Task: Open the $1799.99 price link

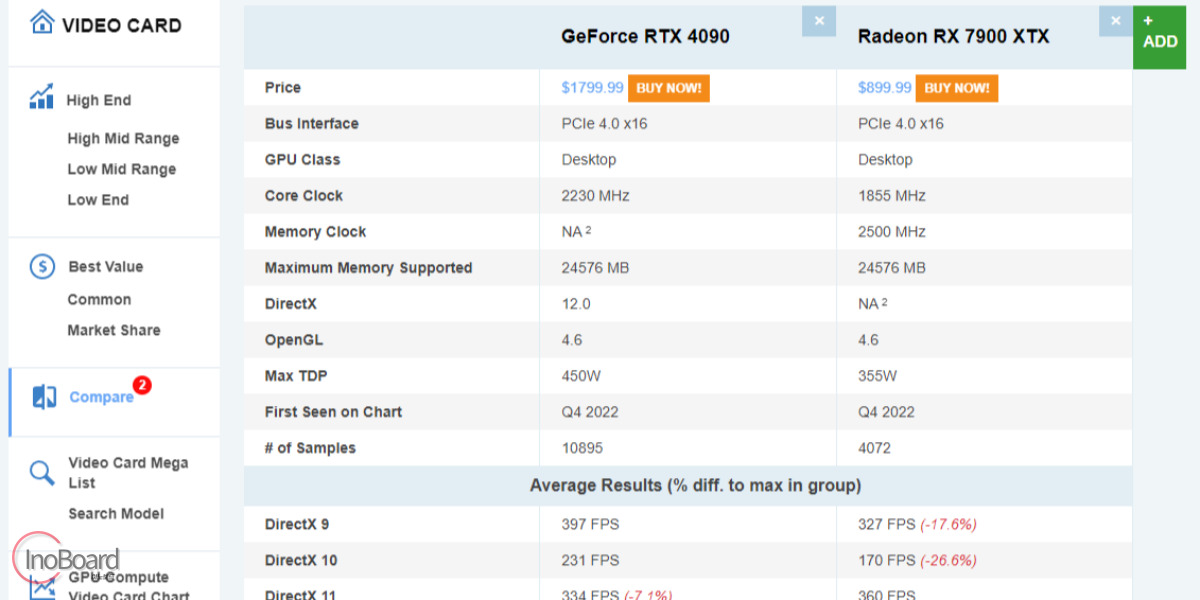Action: click(x=592, y=88)
